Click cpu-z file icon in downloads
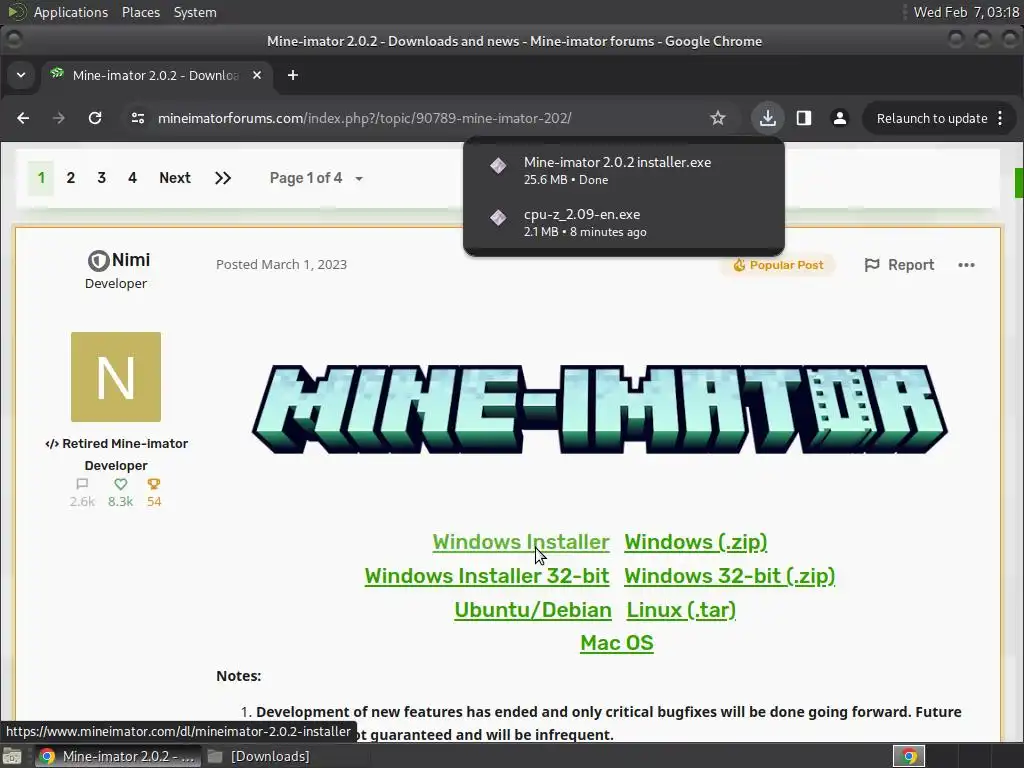 point(498,217)
